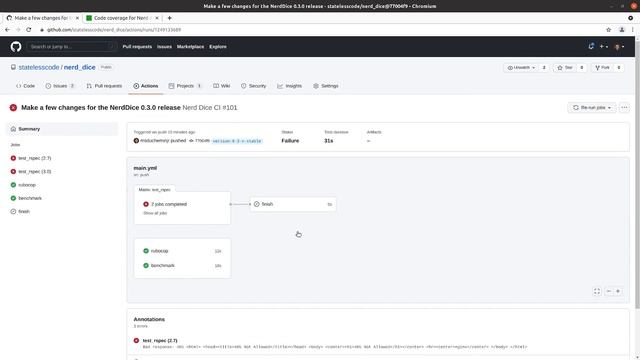Click the GitHub Octocat logo
Viewport: 640px width, 360px height.
[x=16, y=47]
